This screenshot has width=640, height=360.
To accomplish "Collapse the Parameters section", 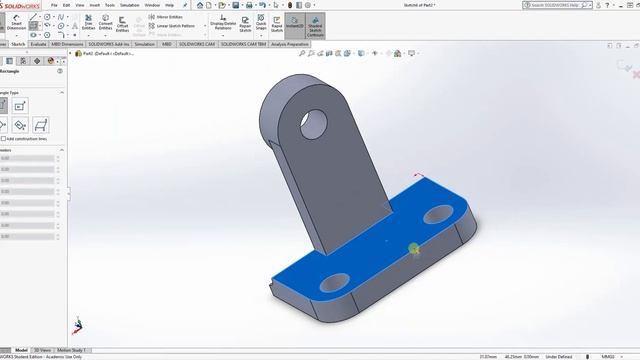I will click(x=62, y=150).
